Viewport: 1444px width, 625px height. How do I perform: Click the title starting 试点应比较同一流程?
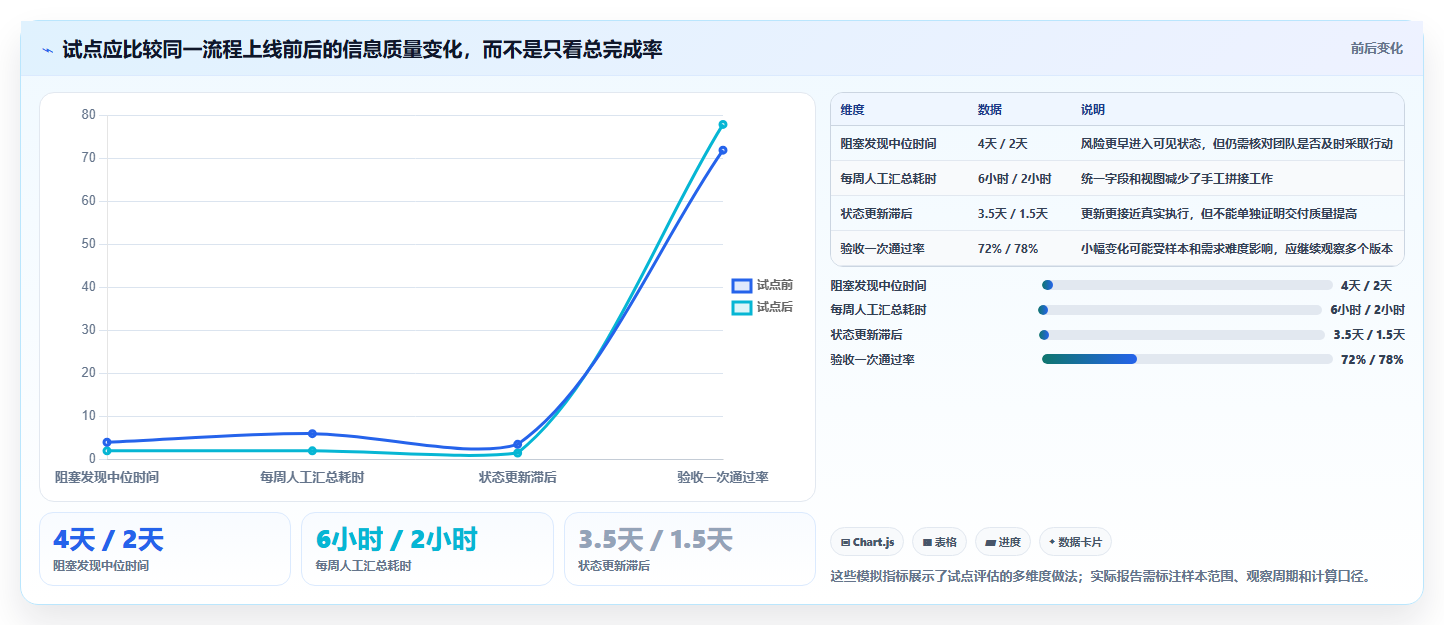362,49
